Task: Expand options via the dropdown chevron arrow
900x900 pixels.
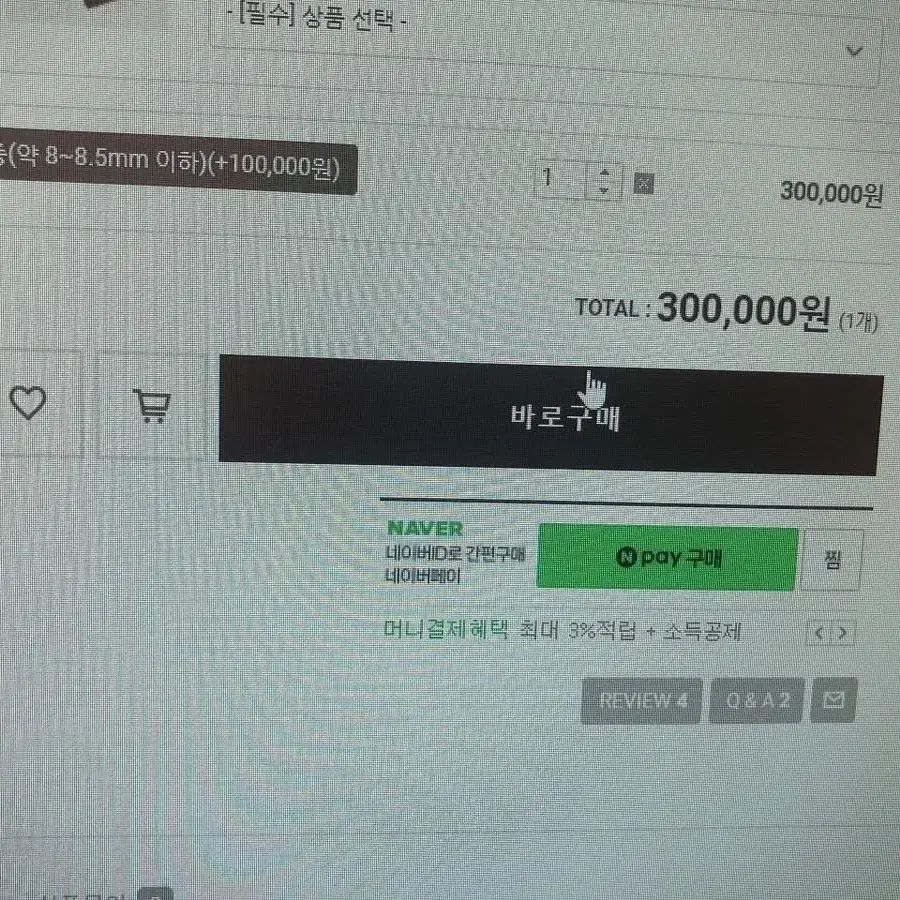Action: pos(855,51)
